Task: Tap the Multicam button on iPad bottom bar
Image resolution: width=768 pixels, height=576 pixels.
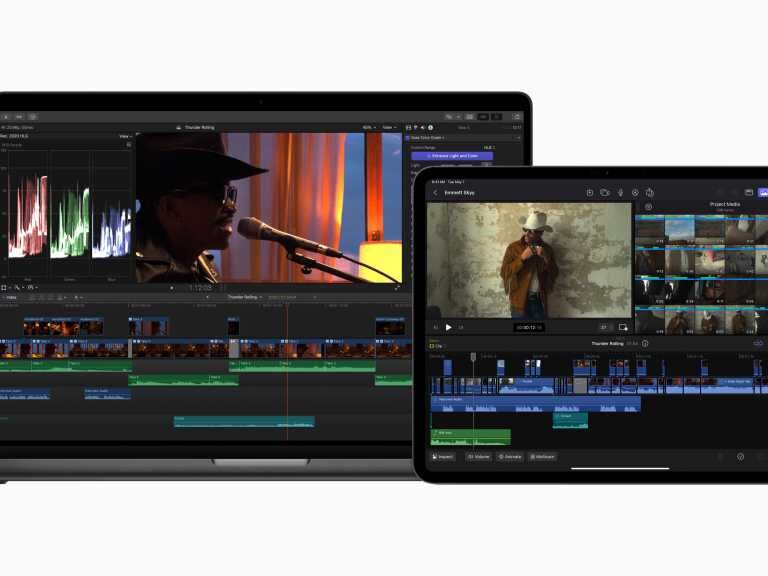Action: [x=542, y=456]
